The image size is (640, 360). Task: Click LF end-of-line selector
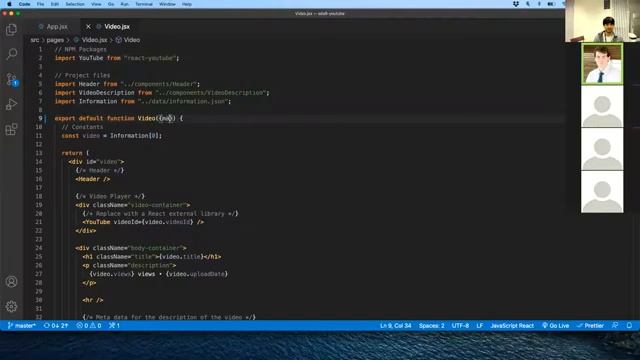click(x=480, y=326)
